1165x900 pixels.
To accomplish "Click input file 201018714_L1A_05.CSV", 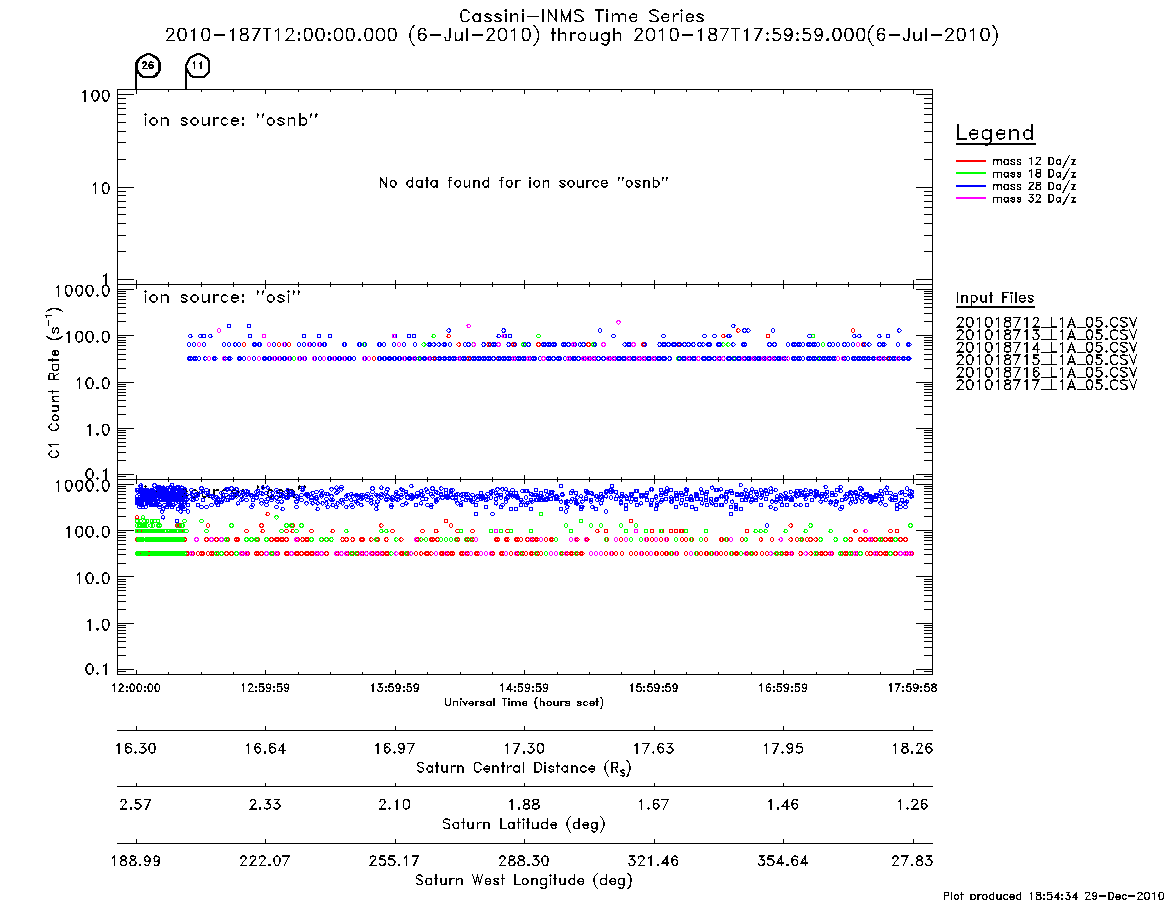I will click(x=1046, y=348).
